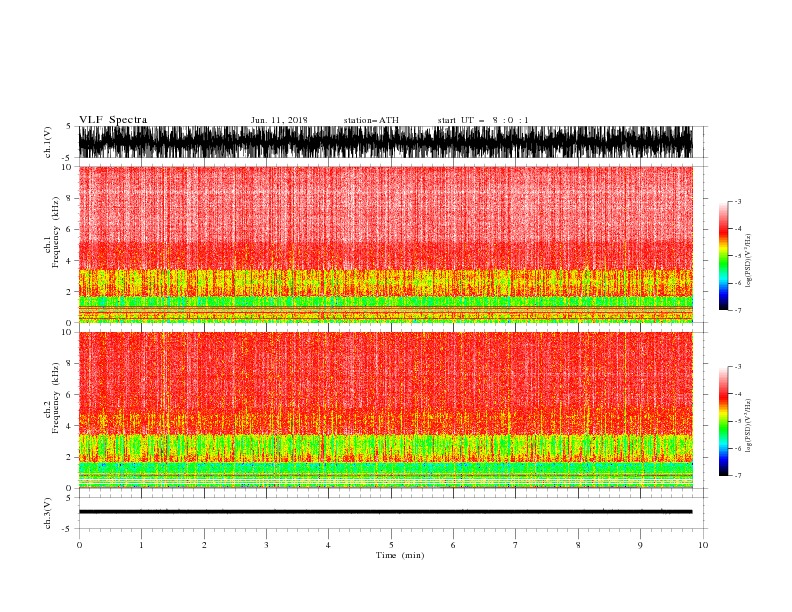Click the "VLF Spectra" title text
Screen dimensions: 792x612
coord(113,120)
